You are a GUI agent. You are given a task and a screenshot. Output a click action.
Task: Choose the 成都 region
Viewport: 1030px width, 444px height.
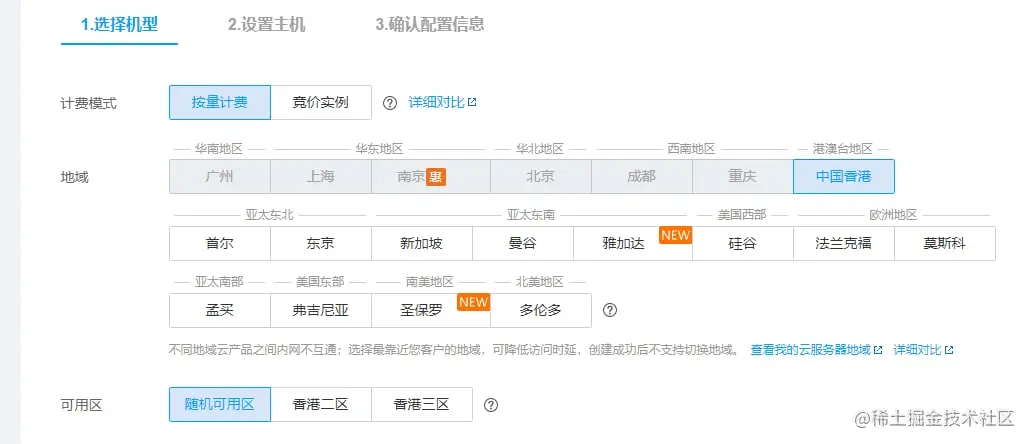(x=642, y=177)
